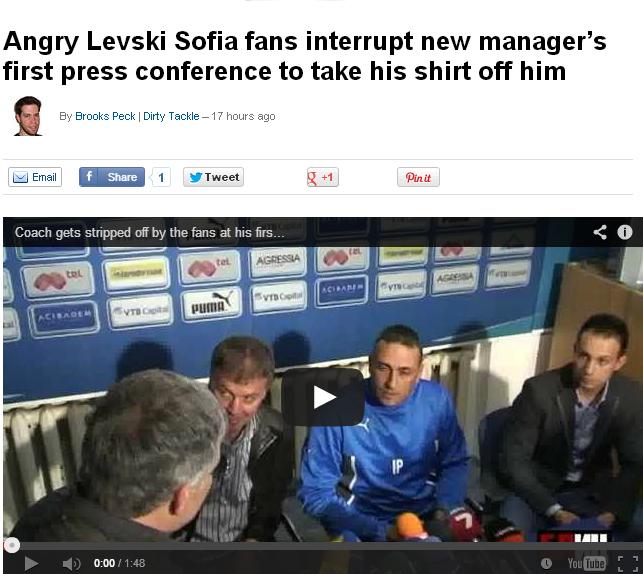
Task: Click the Google +1 button
Action: (323, 177)
